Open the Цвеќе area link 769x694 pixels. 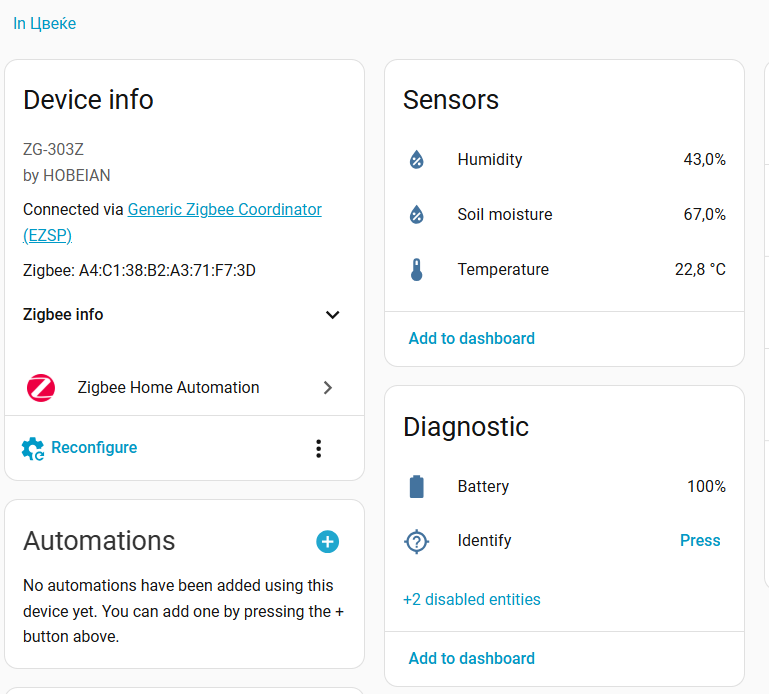coord(45,23)
